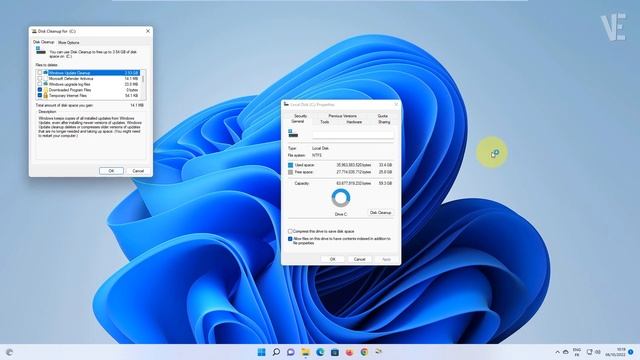
Task: Open the Security tab in Properties
Action: [x=300, y=116]
